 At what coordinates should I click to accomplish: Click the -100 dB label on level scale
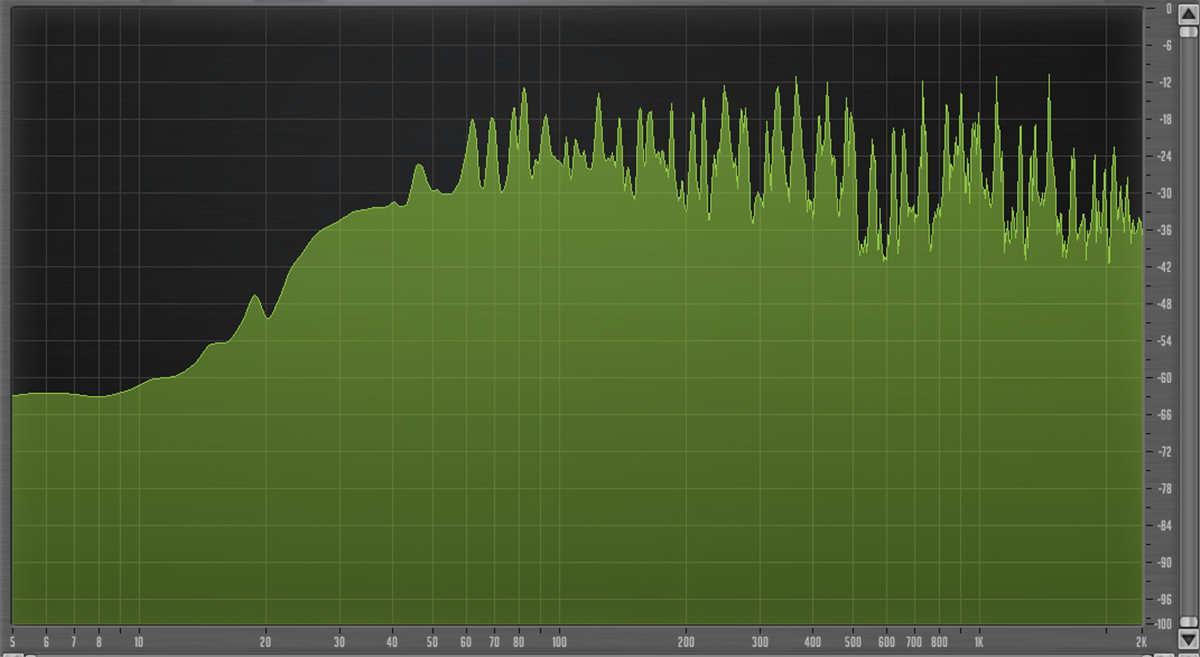(x=1164, y=623)
